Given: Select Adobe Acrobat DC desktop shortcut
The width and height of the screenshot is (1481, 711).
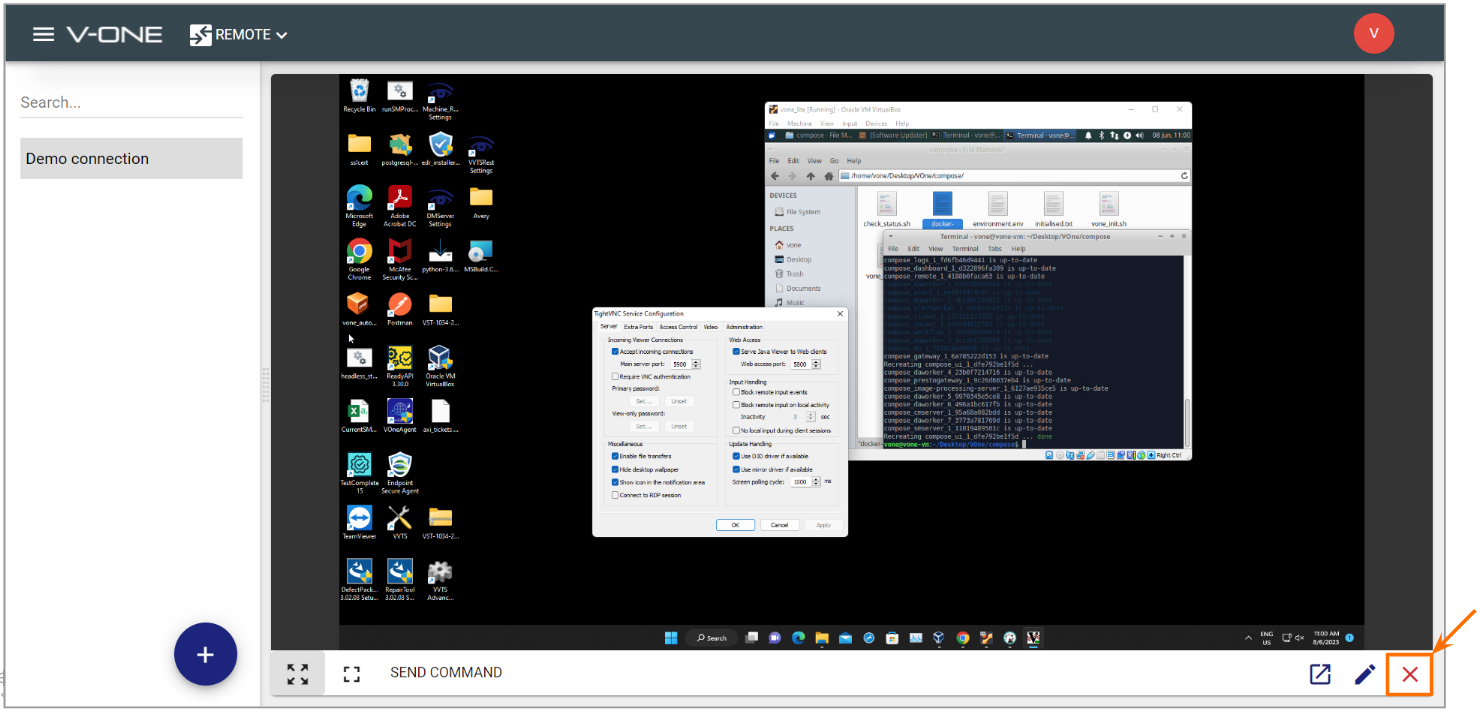Looking at the screenshot, I should point(399,205).
